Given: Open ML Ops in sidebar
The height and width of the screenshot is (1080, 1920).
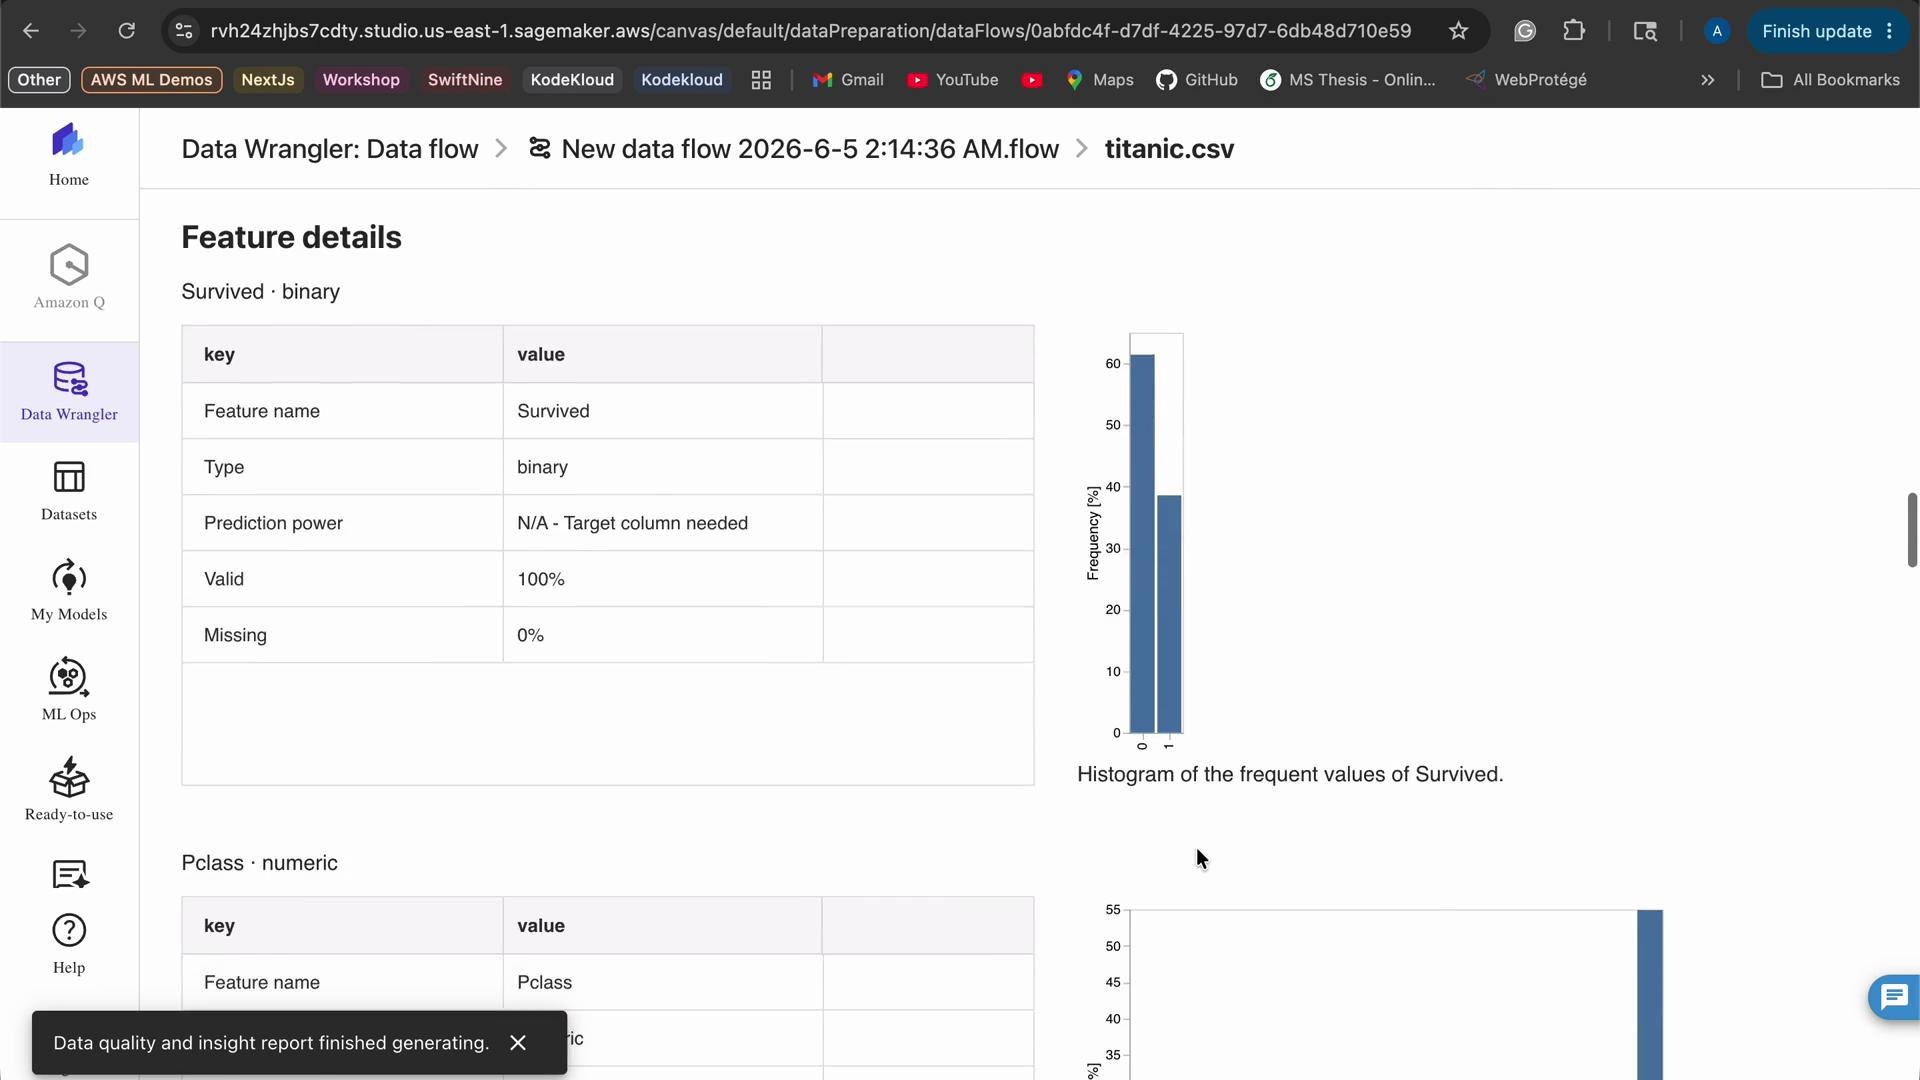Looking at the screenshot, I should coord(68,690).
